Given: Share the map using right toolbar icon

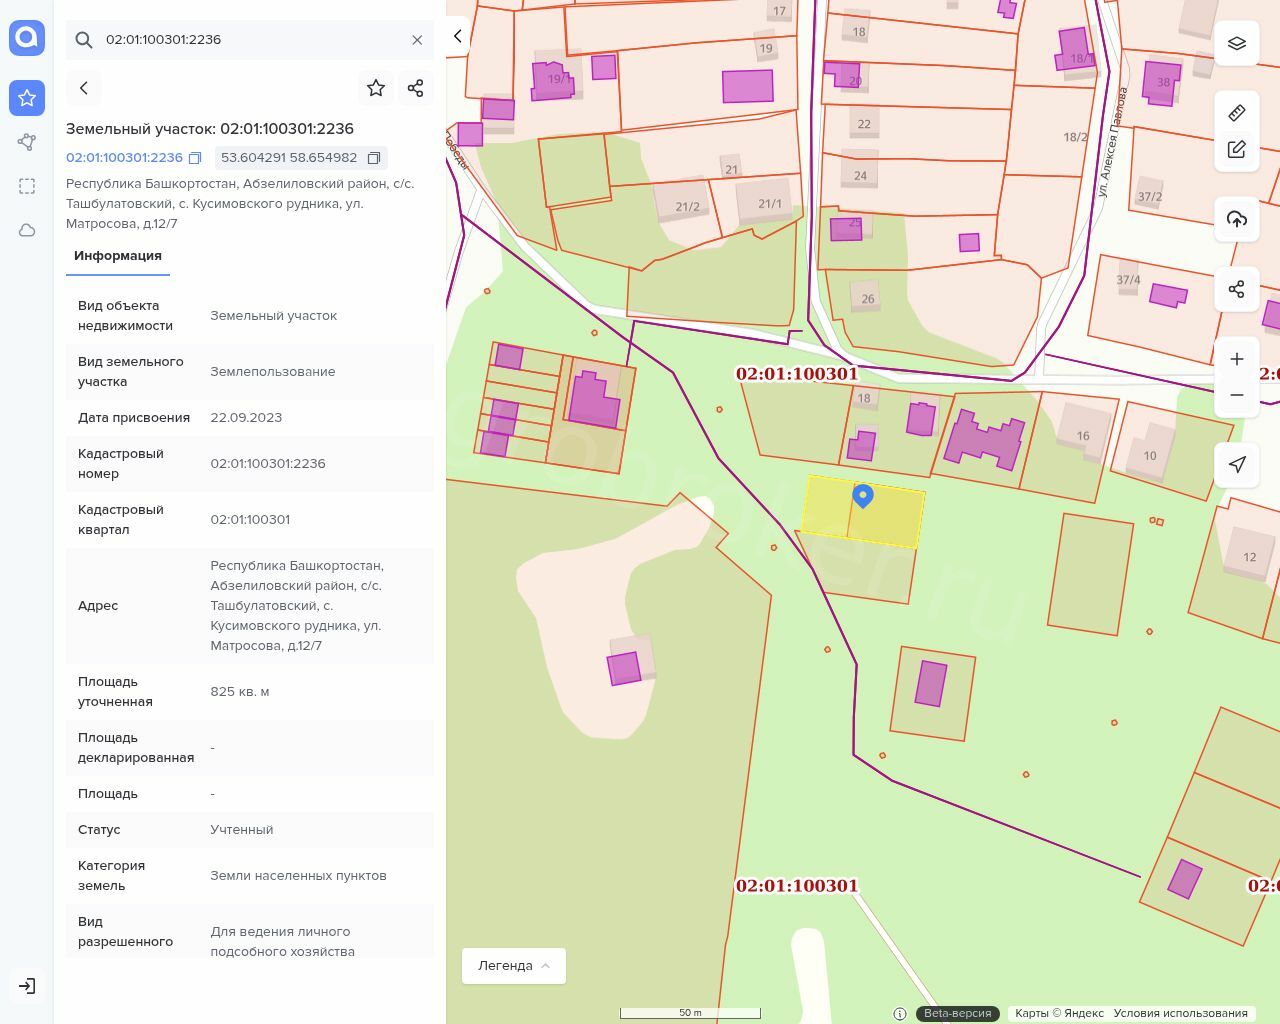Looking at the screenshot, I should coord(1237,289).
